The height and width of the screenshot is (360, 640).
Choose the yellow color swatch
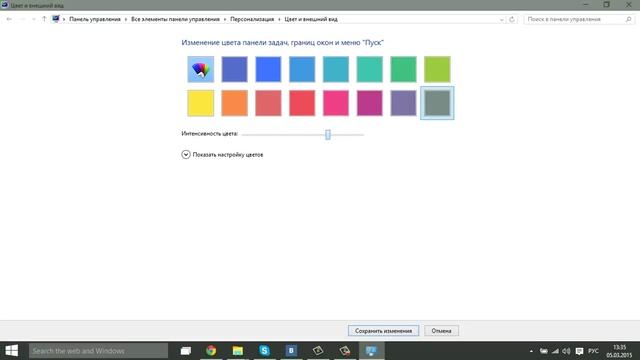click(x=200, y=103)
